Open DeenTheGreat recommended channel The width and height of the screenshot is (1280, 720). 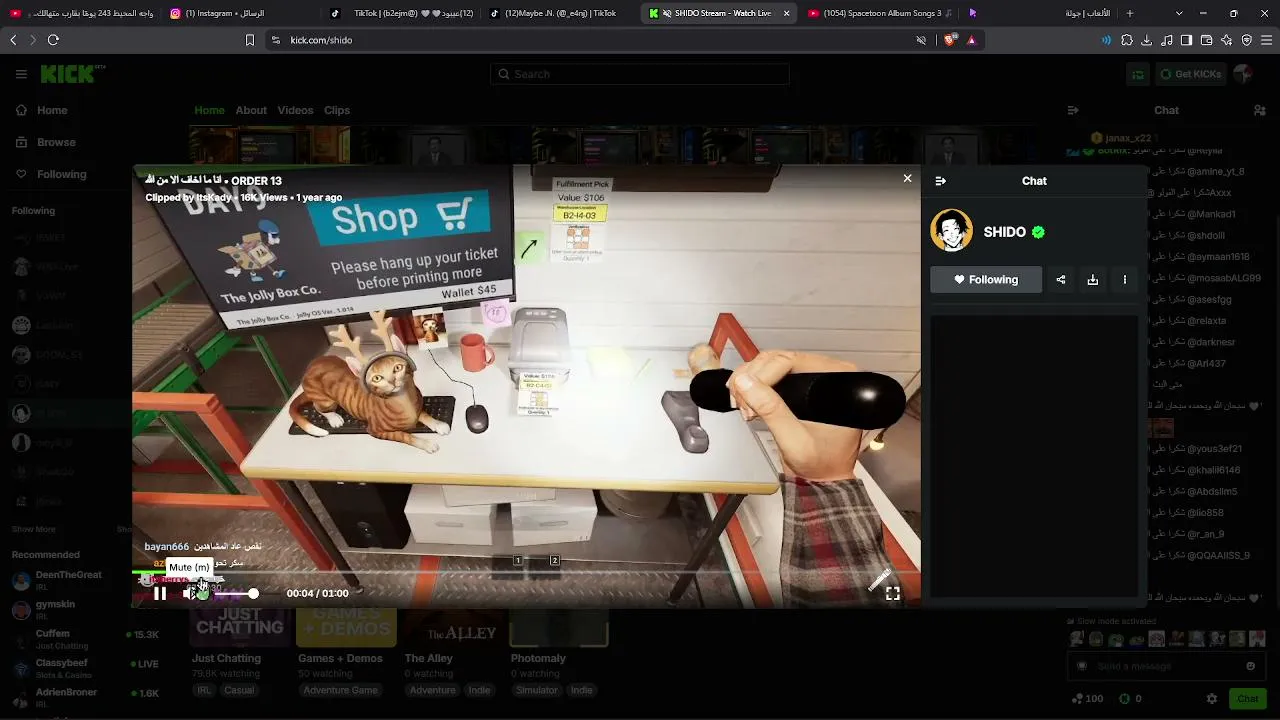click(x=66, y=579)
